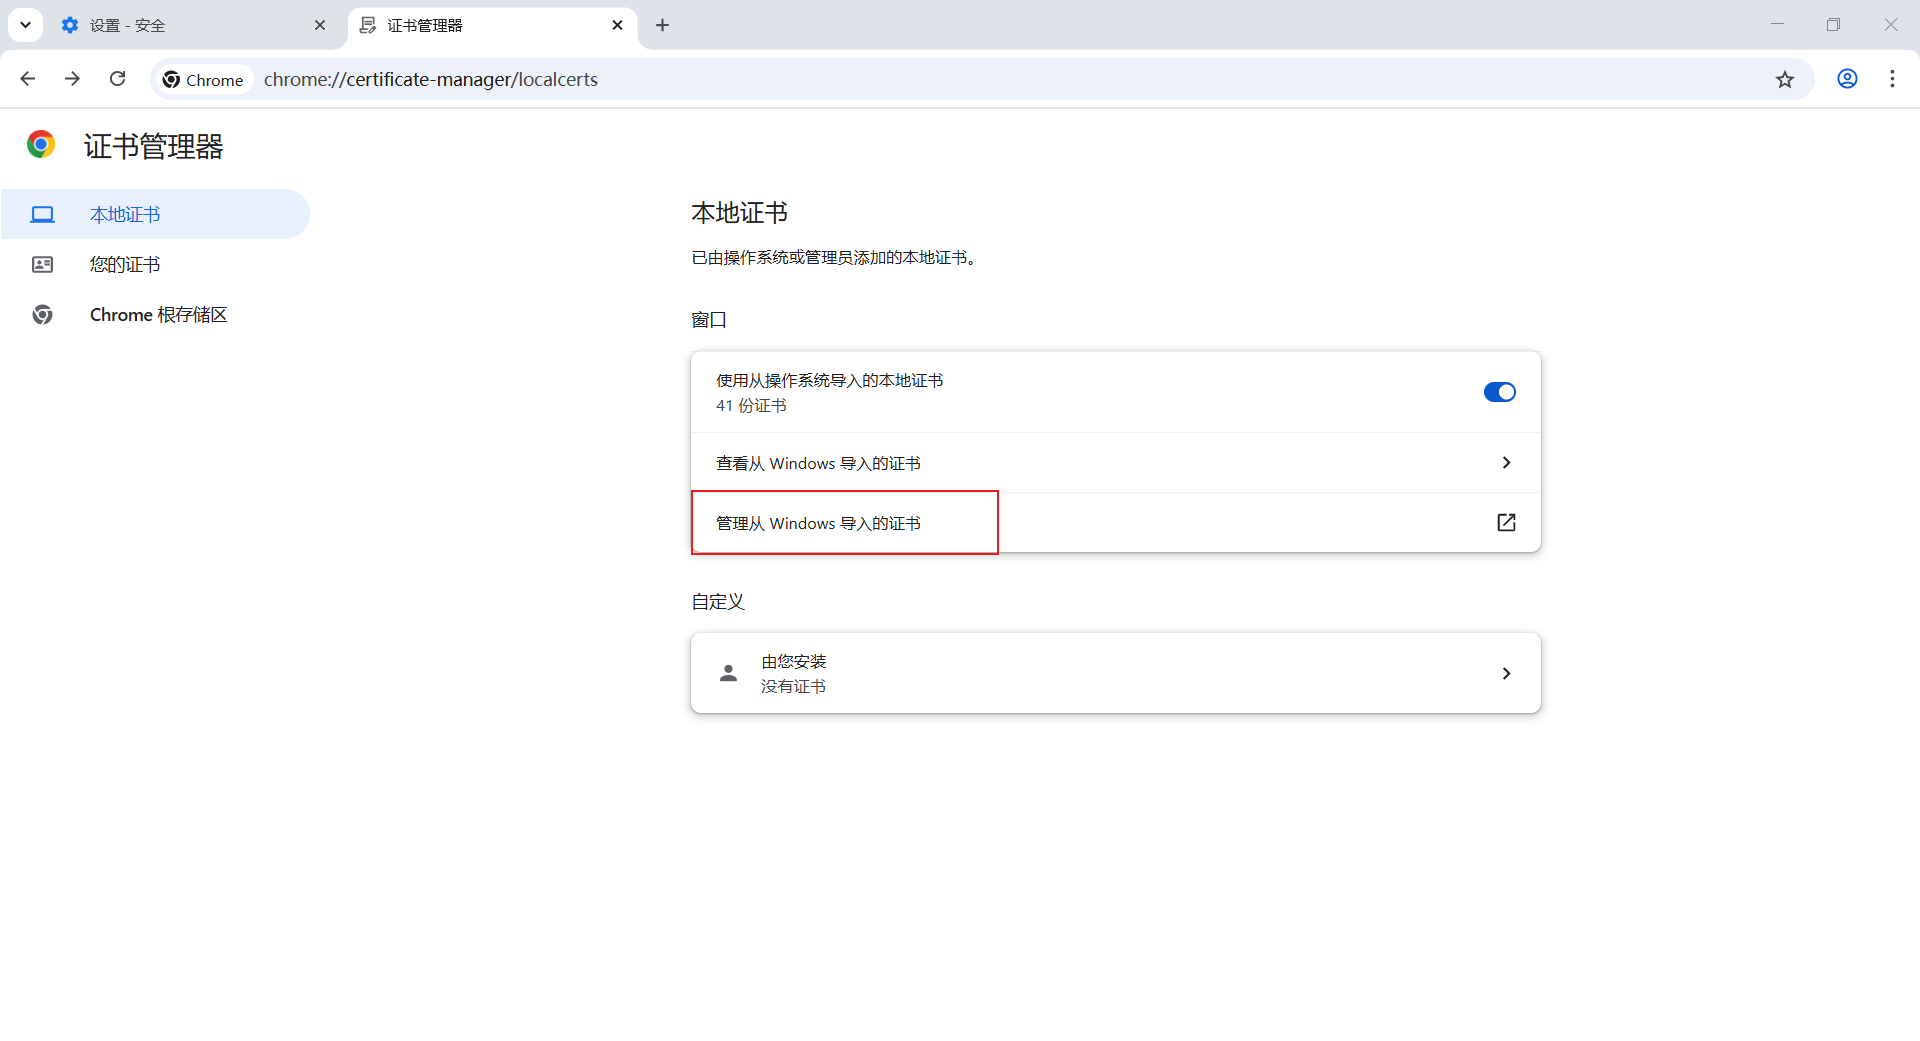The image size is (1920, 1041).
Task: Select the 证书管理器 tab
Action: click(x=492, y=25)
